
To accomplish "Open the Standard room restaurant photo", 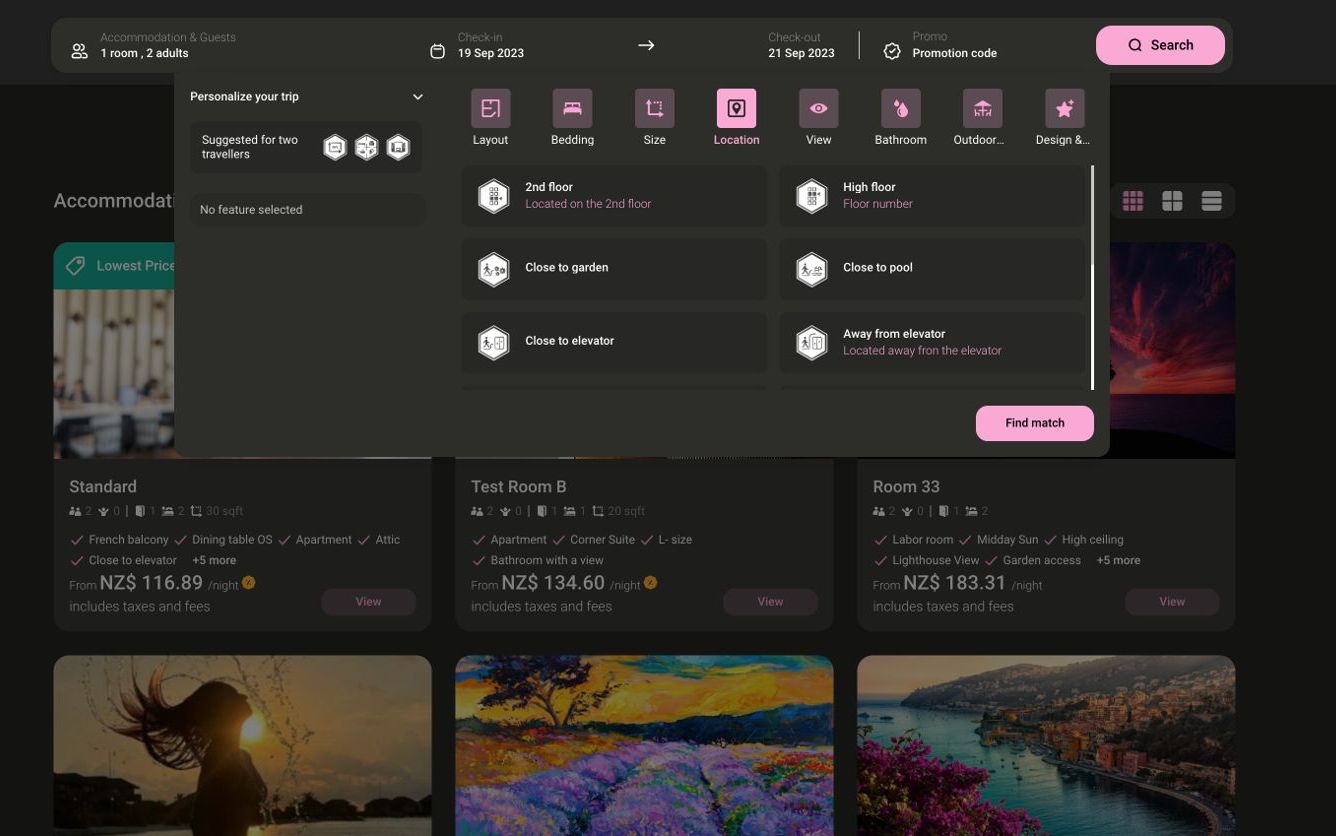I will (113, 373).
